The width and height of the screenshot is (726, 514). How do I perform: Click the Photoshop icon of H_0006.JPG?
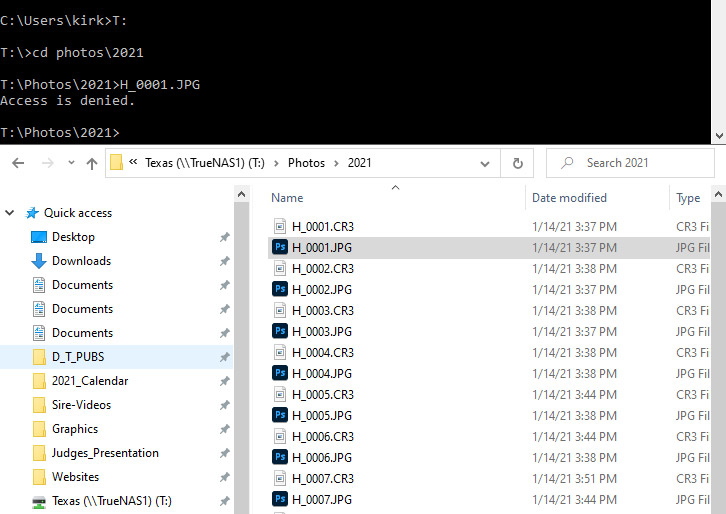click(x=280, y=457)
